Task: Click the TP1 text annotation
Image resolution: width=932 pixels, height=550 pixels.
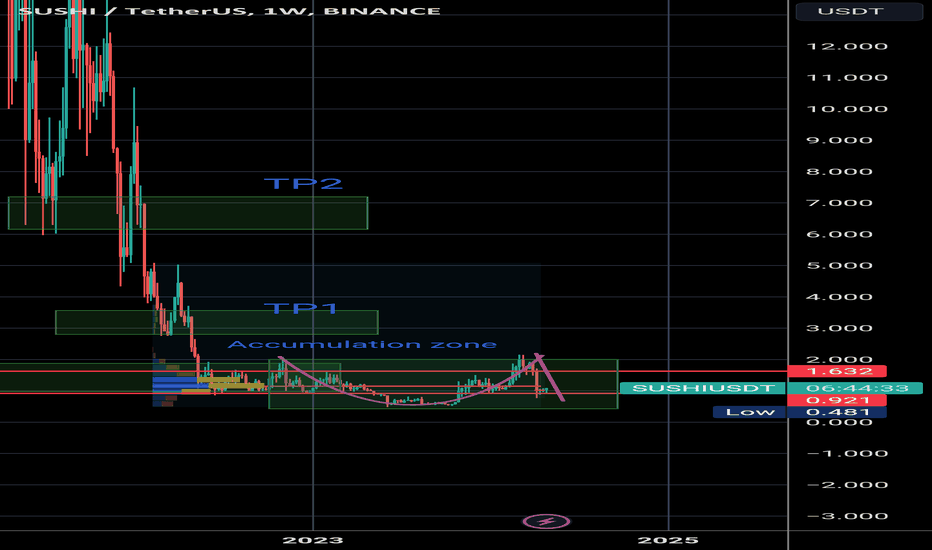Action: point(301,308)
